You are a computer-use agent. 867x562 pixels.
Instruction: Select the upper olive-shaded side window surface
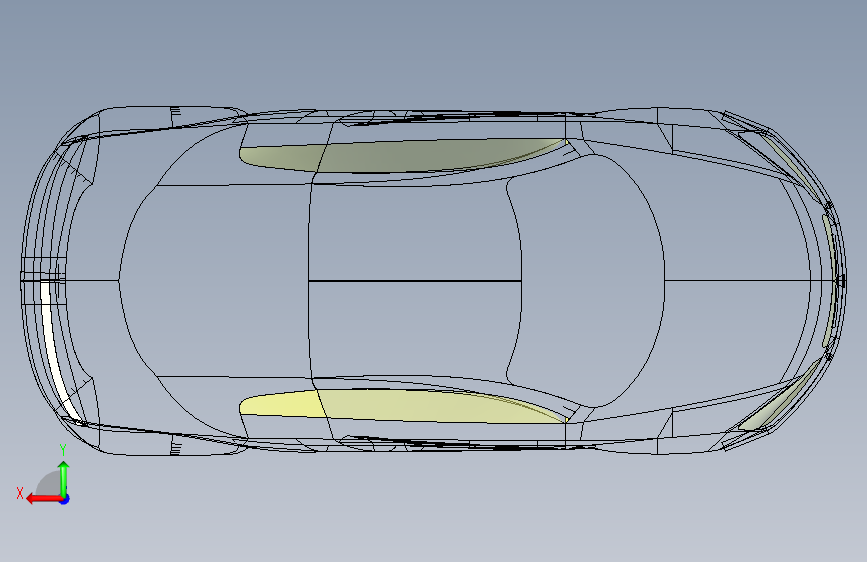(404, 155)
